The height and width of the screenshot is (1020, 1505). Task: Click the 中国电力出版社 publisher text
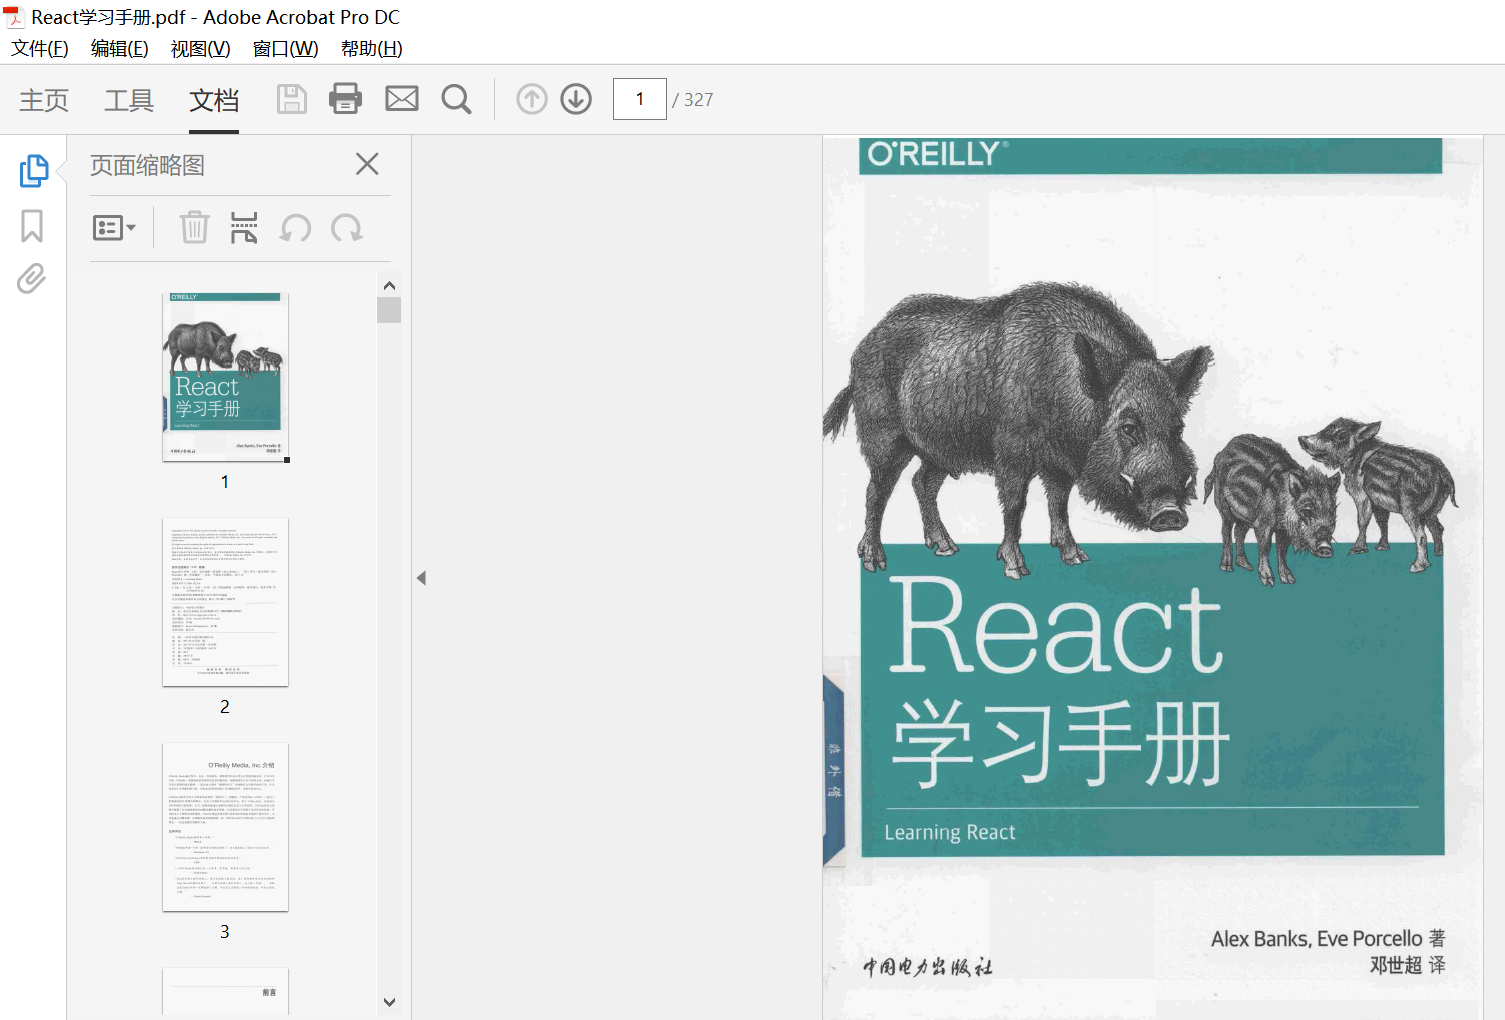point(928,967)
